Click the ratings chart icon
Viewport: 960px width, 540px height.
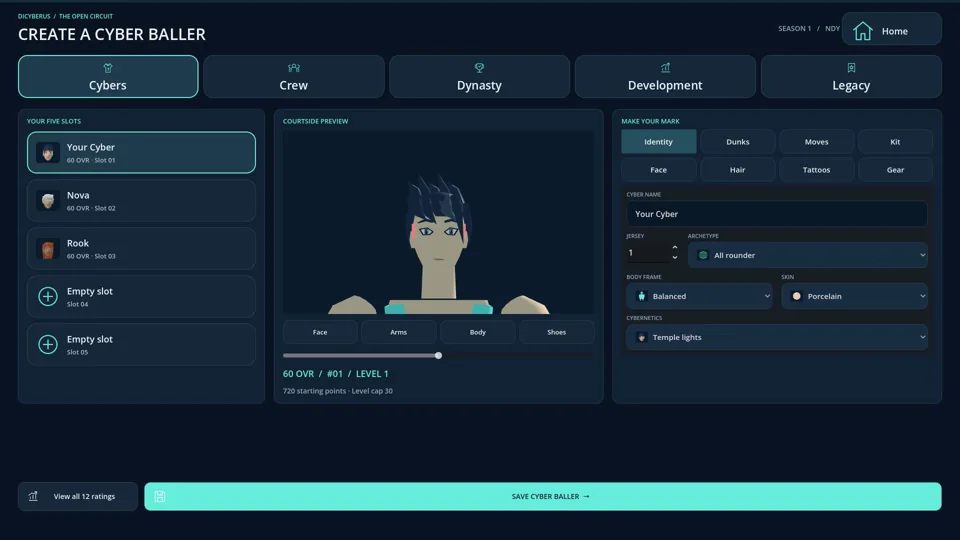pos(33,496)
